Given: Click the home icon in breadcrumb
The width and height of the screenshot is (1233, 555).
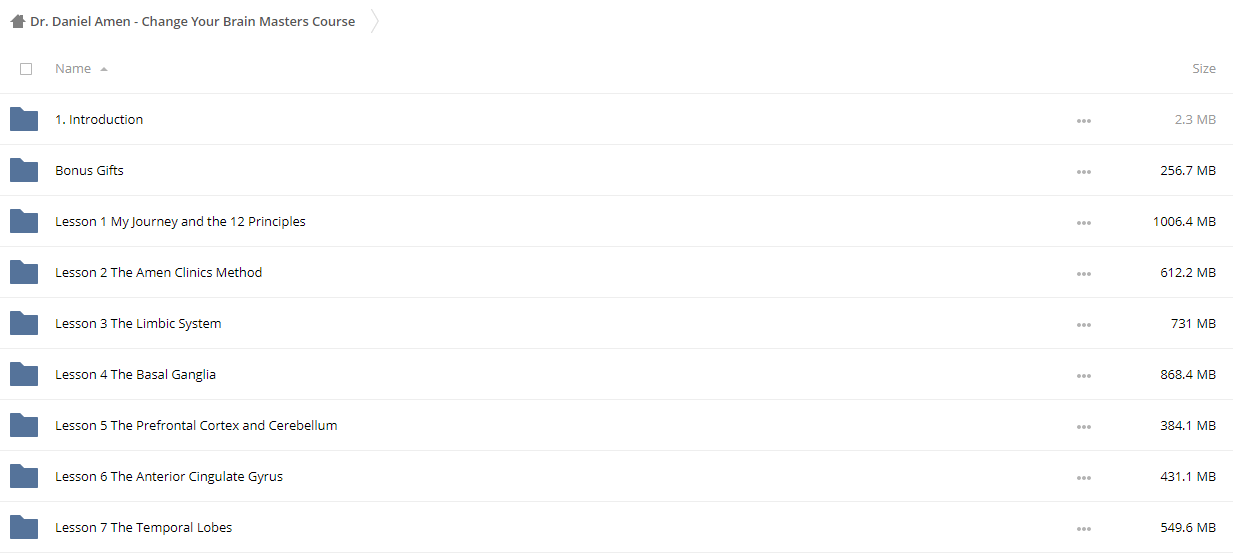Looking at the screenshot, I should coord(18,21).
